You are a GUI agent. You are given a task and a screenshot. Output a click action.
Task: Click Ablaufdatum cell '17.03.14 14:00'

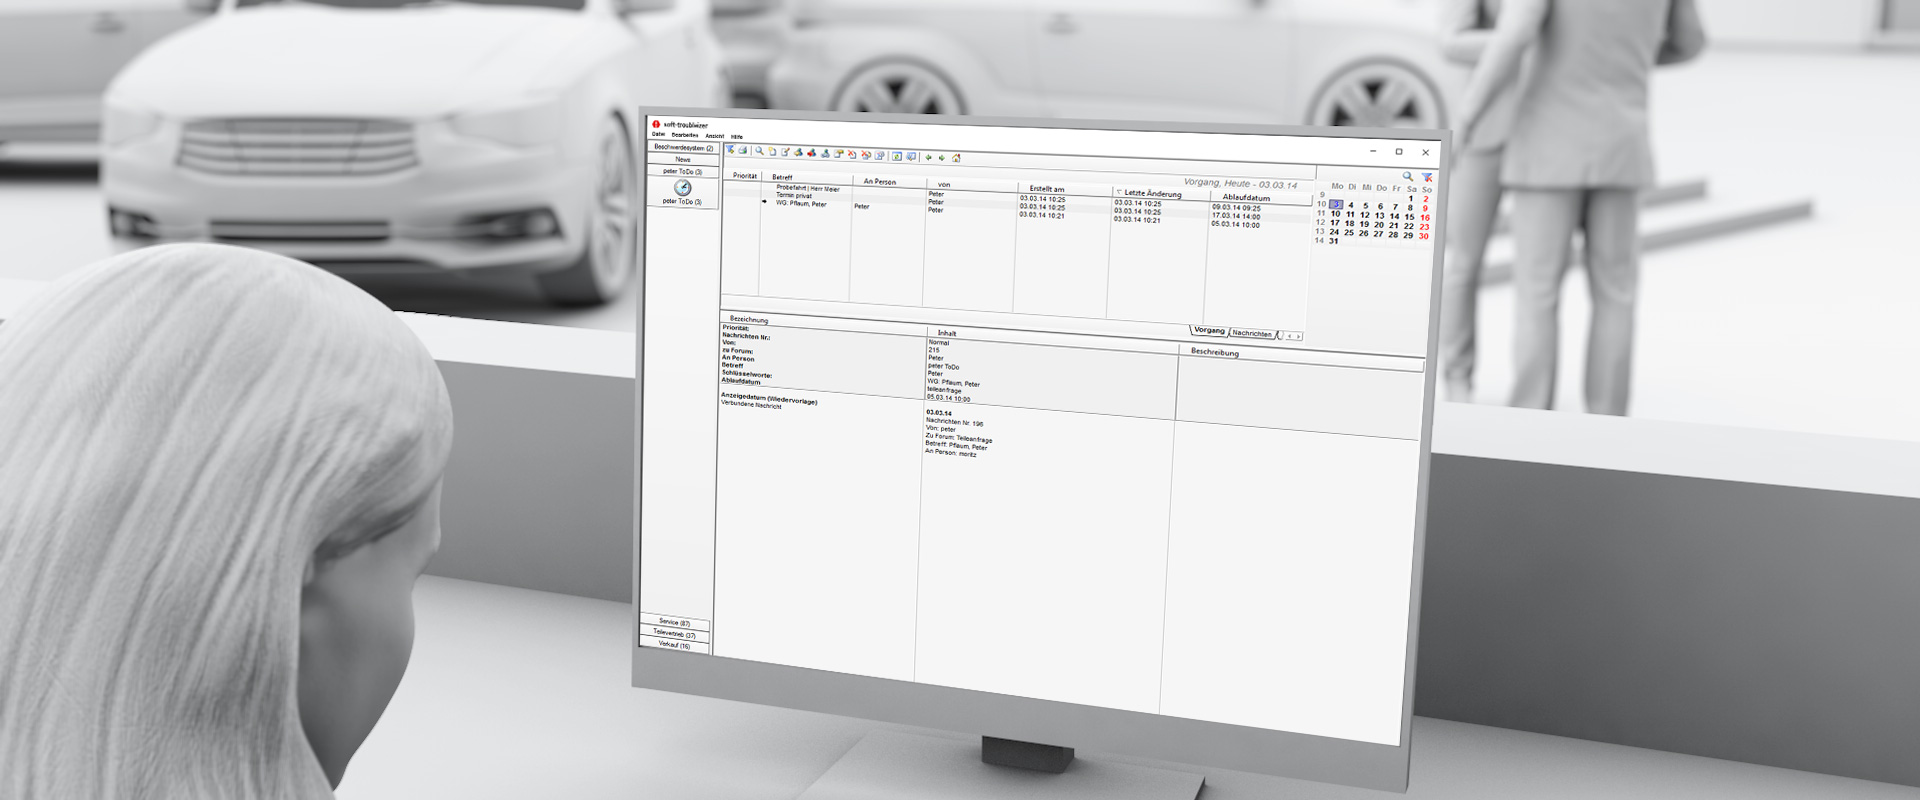click(x=1236, y=216)
